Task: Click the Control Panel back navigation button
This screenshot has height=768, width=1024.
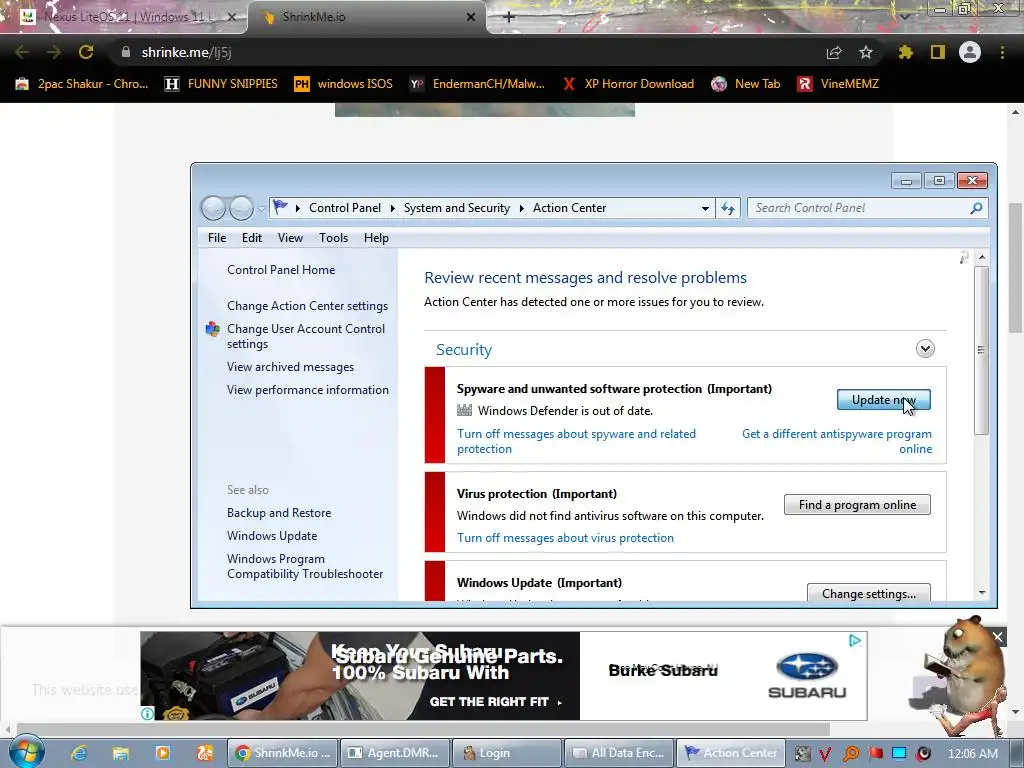Action: point(213,208)
